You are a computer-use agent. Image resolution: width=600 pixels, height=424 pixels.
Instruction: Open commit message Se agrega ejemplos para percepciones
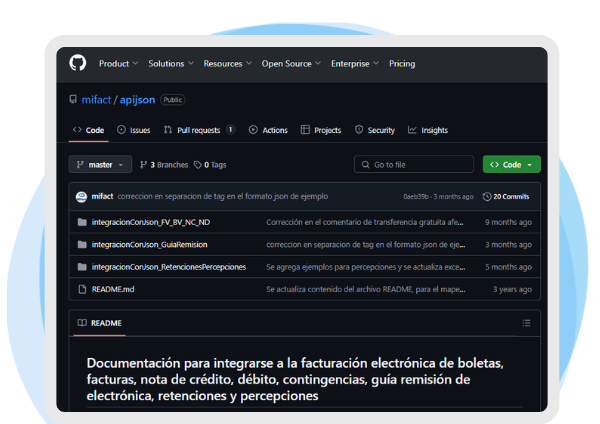click(x=366, y=267)
